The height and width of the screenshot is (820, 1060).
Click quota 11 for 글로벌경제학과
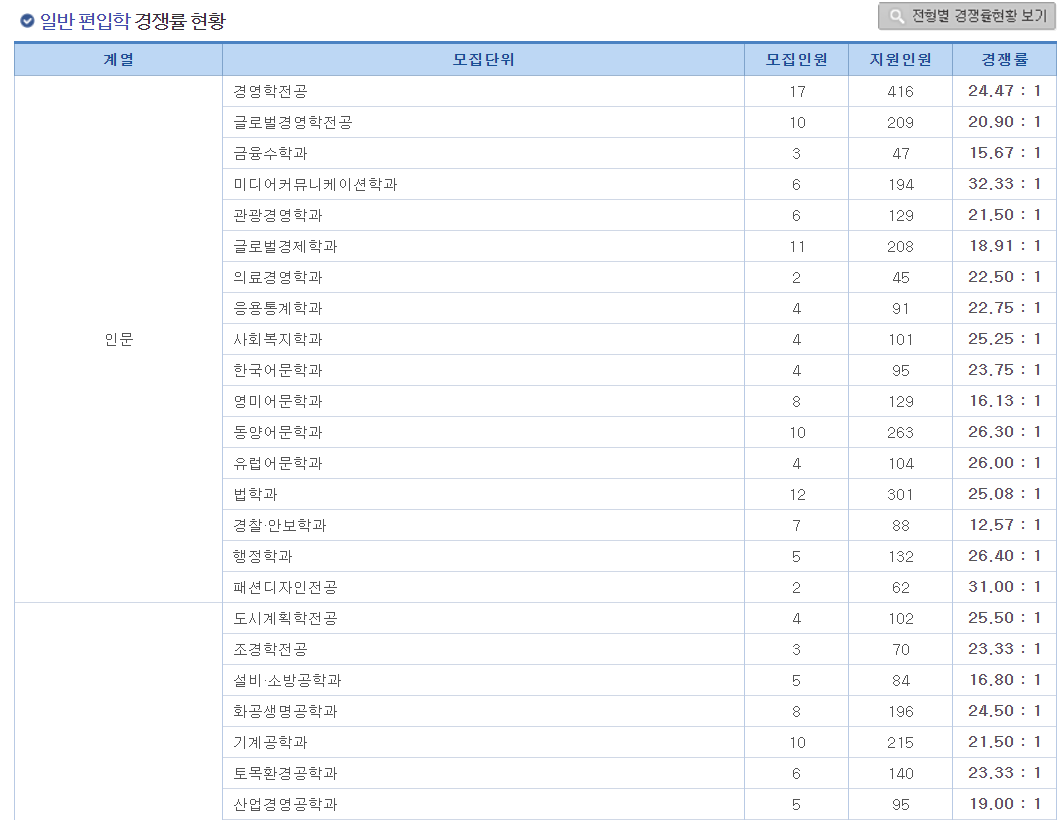point(797,247)
